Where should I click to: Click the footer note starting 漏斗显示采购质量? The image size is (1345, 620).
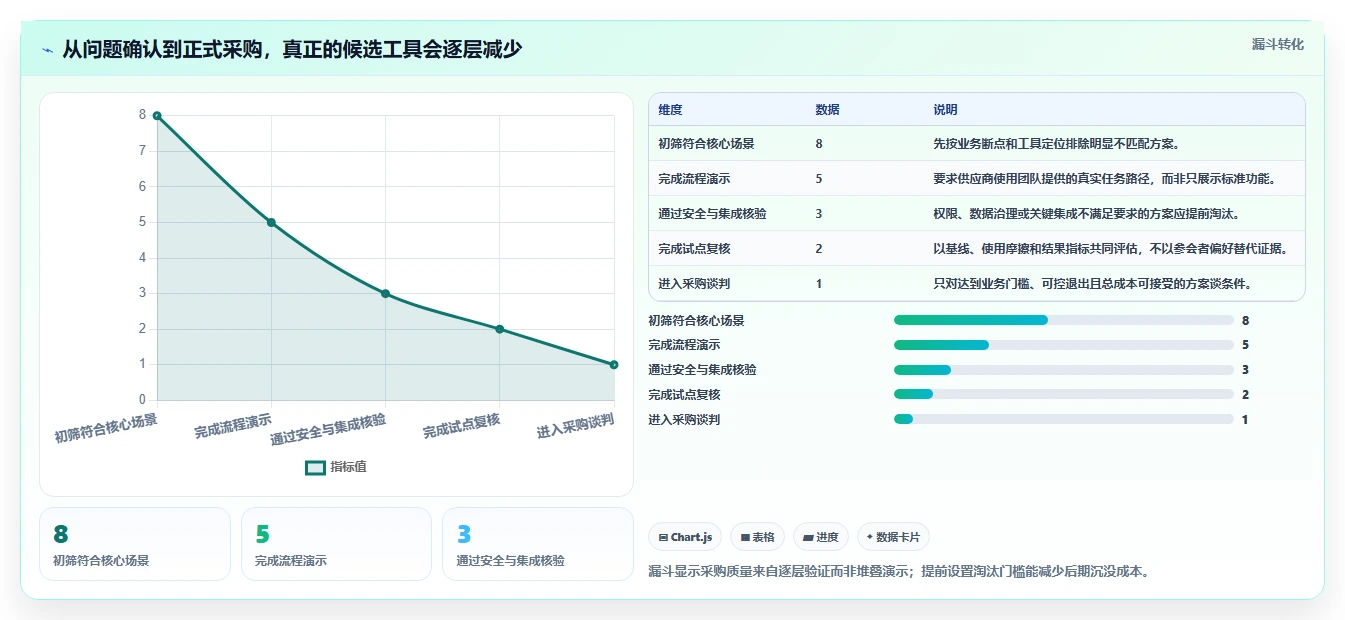point(899,572)
